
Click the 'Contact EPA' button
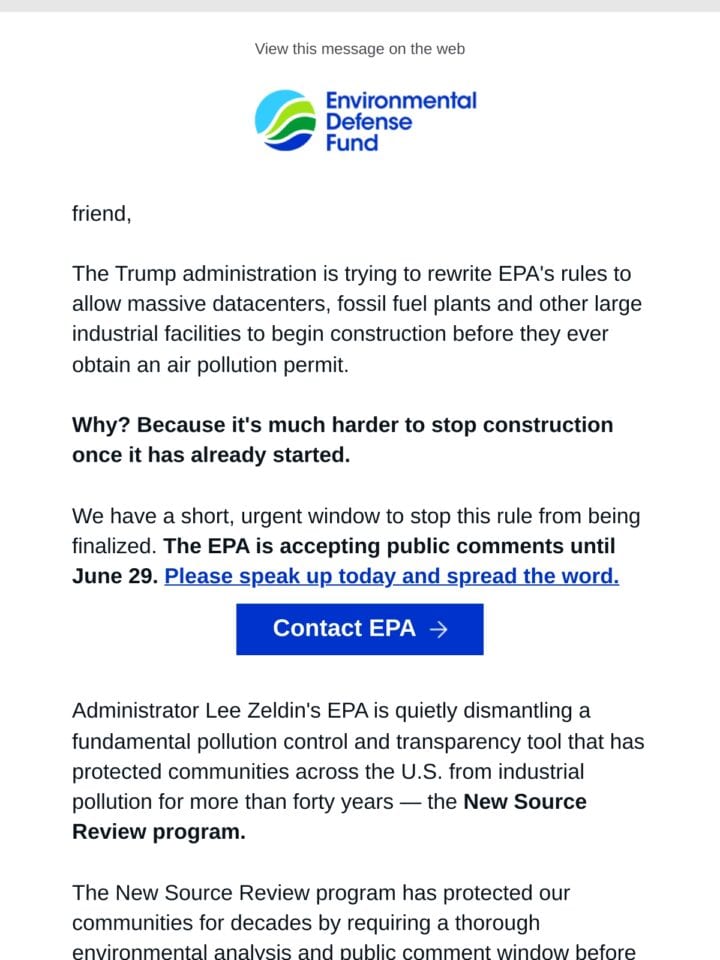pos(360,629)
